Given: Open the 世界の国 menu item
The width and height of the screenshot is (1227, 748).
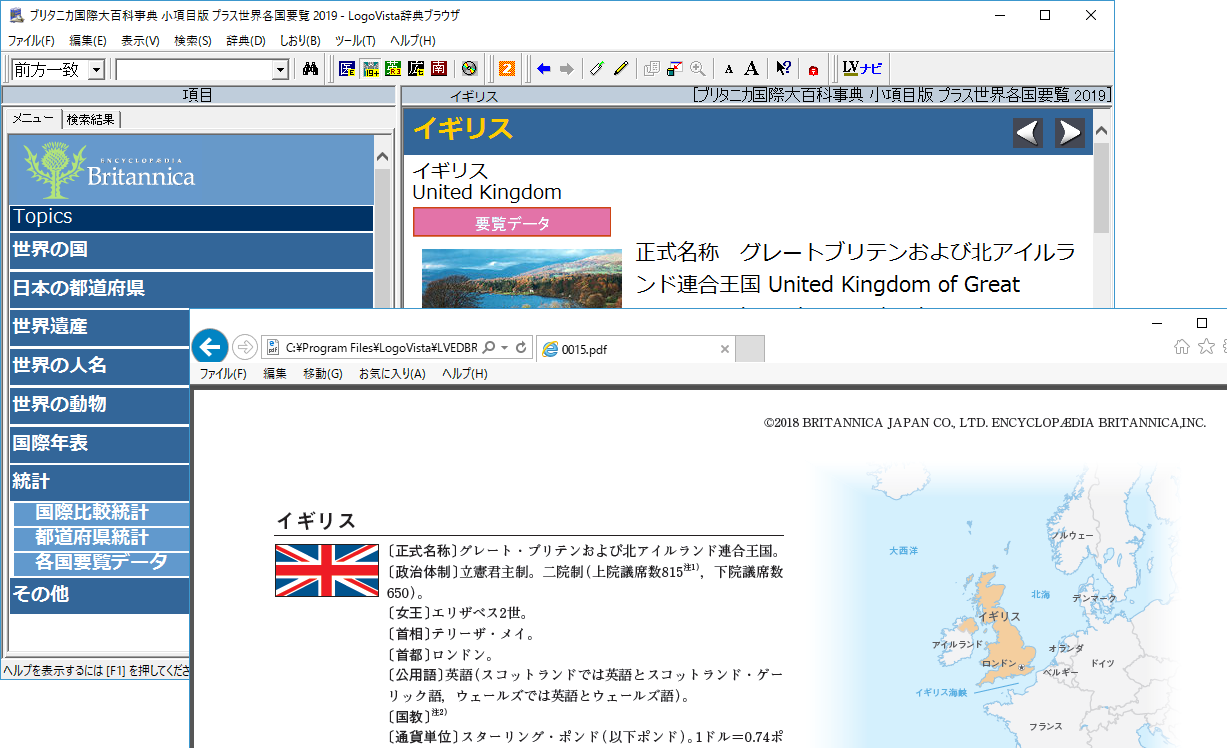Looking at the screenshot, I should (x=192, y=250).
